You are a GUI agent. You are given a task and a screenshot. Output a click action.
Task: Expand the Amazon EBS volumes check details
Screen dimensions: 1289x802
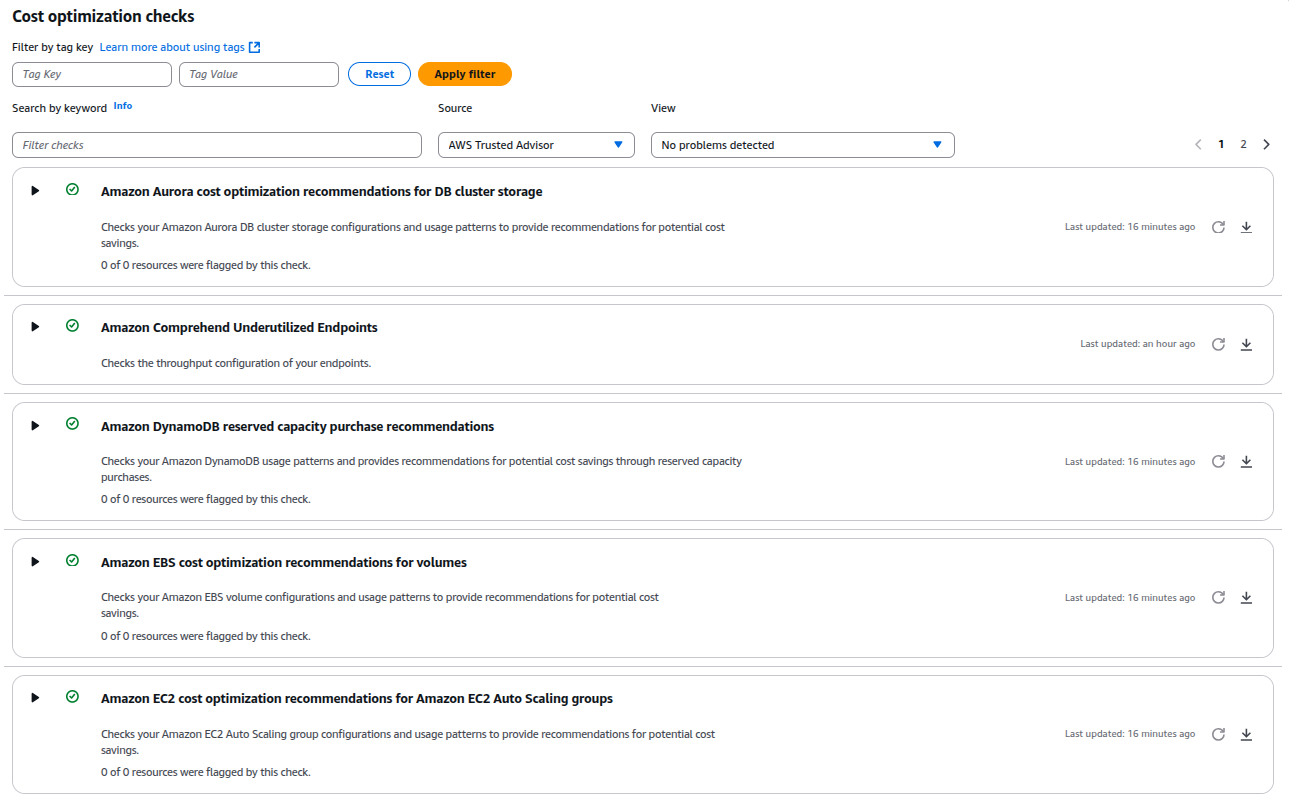pos(35,562)
